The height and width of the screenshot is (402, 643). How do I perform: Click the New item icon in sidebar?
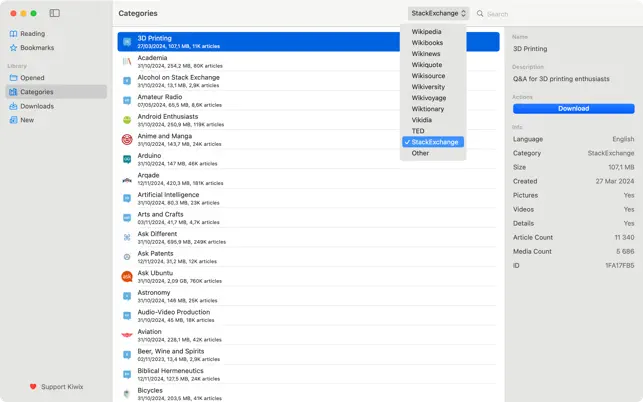pyautogui.click(x=14, y=120)
